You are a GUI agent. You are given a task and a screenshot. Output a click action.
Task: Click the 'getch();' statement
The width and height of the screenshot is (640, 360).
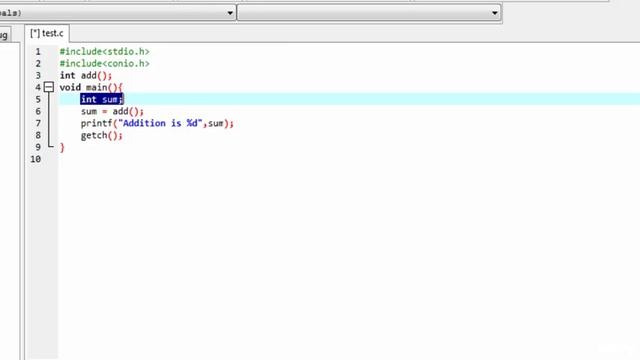point(102,136)
